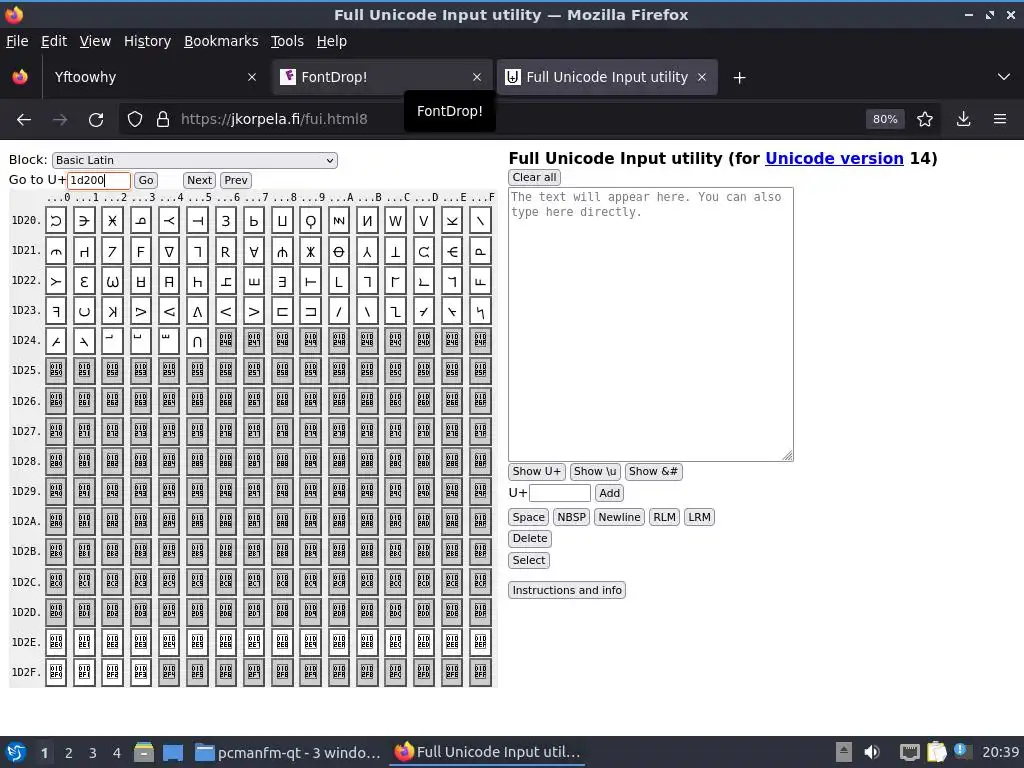This screenshot has width=1024, height=768.
Task: Pick the epsilon-like character in row 1D22
Action: point(84,281)
